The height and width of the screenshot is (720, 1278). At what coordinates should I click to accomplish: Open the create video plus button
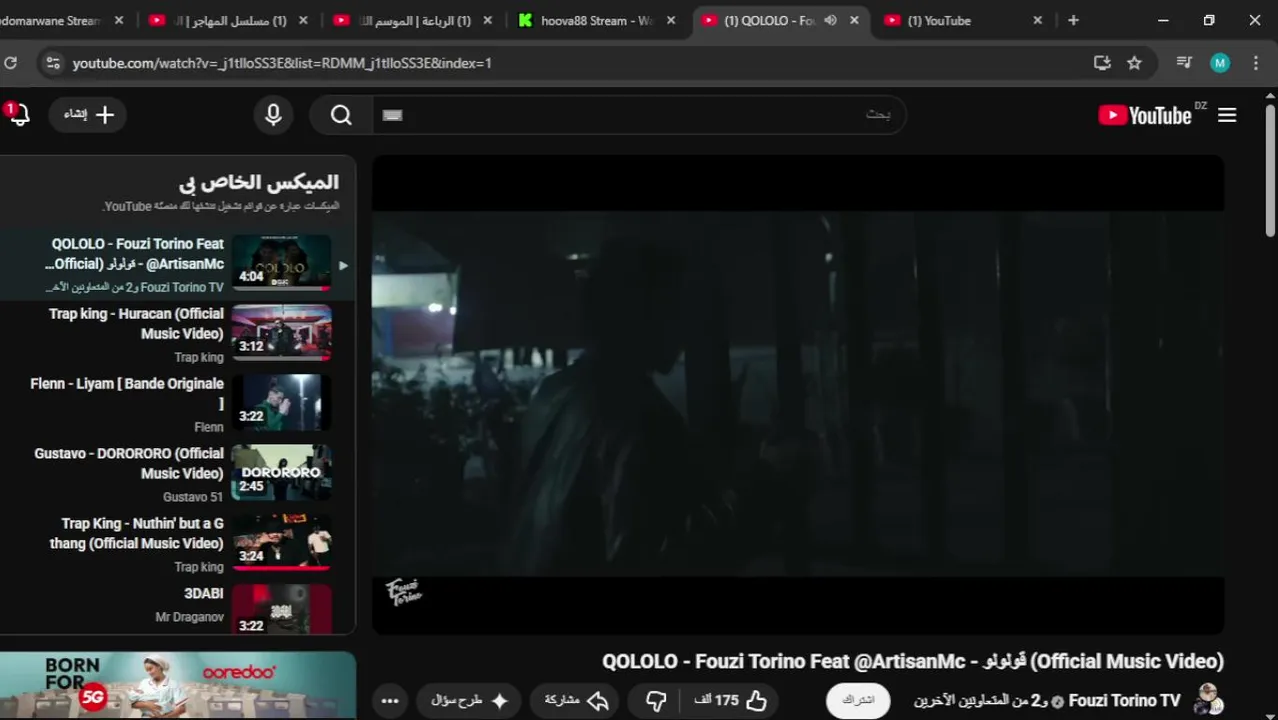[x=89, y=114]
